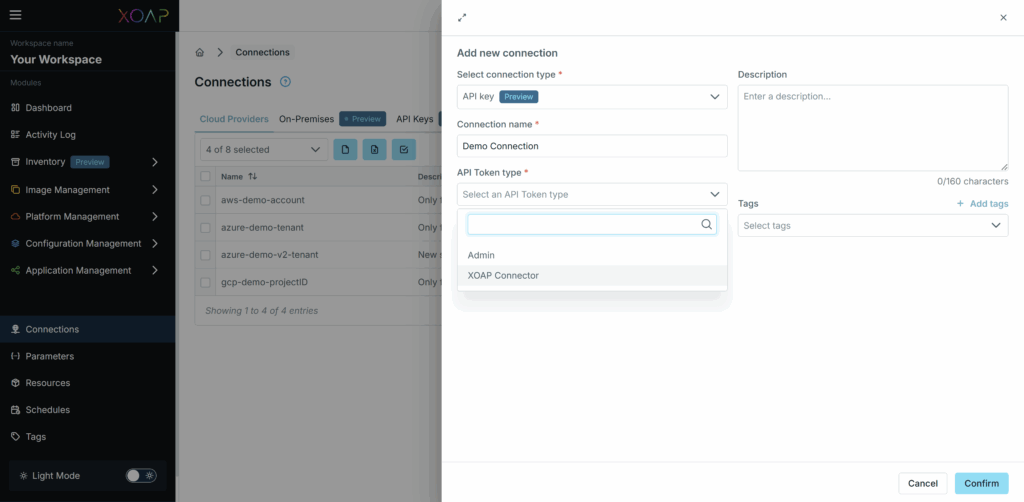The height and width of the screenshot is (502, 1024).
Task: Click the search magnifier icon
Action: [x=706, y=224]
